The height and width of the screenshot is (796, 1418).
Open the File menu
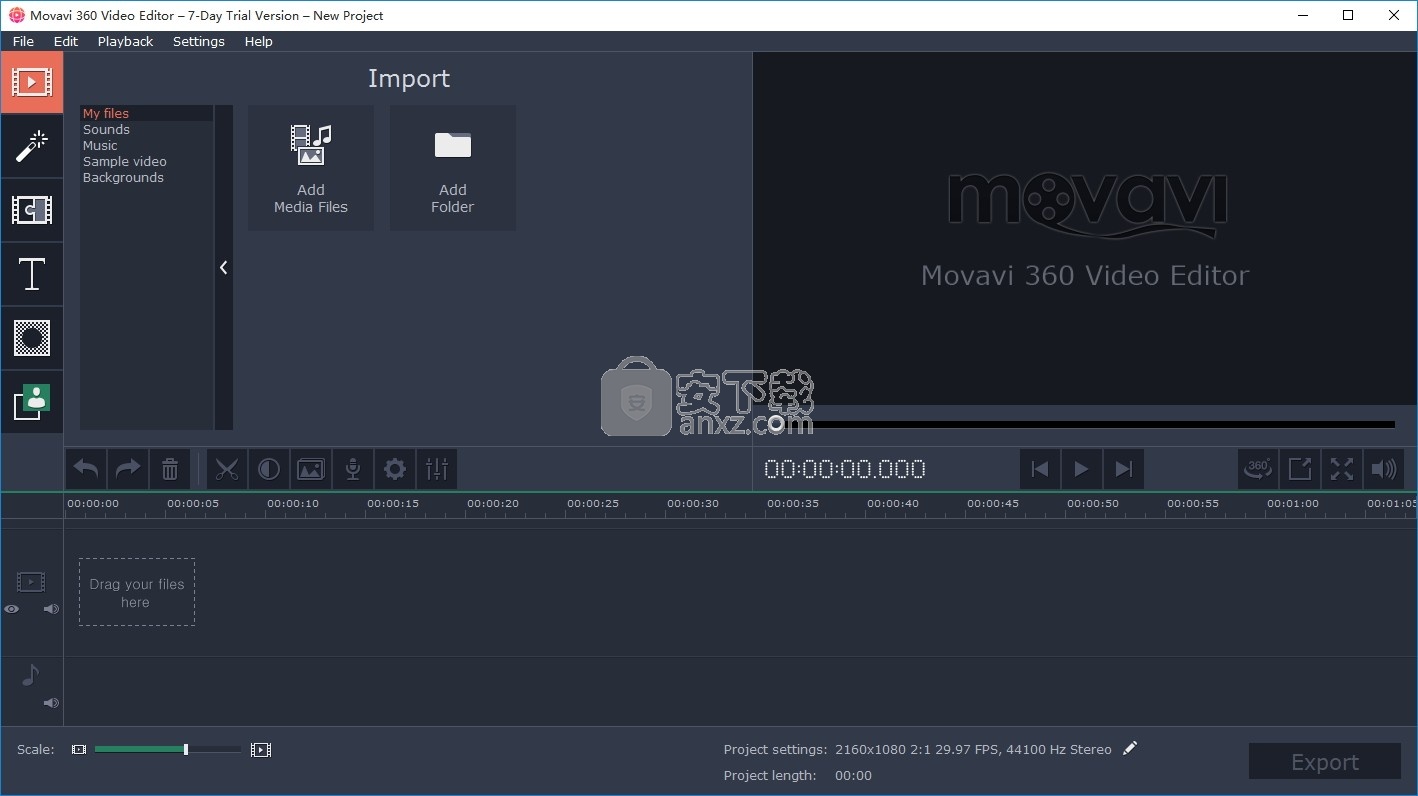[23, 41]
